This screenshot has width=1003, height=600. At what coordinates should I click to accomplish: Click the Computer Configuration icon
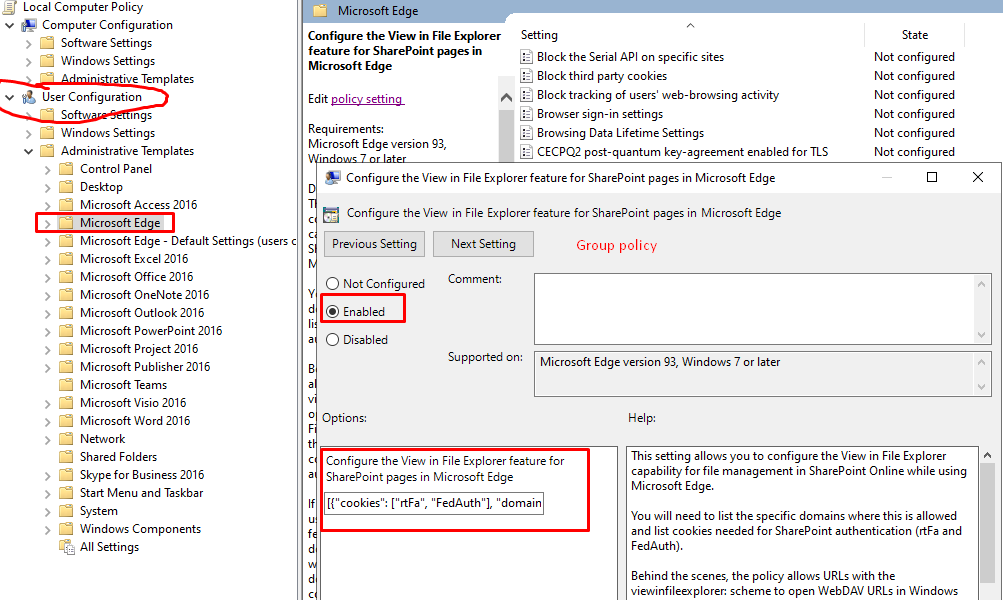(x=29, y=24)
